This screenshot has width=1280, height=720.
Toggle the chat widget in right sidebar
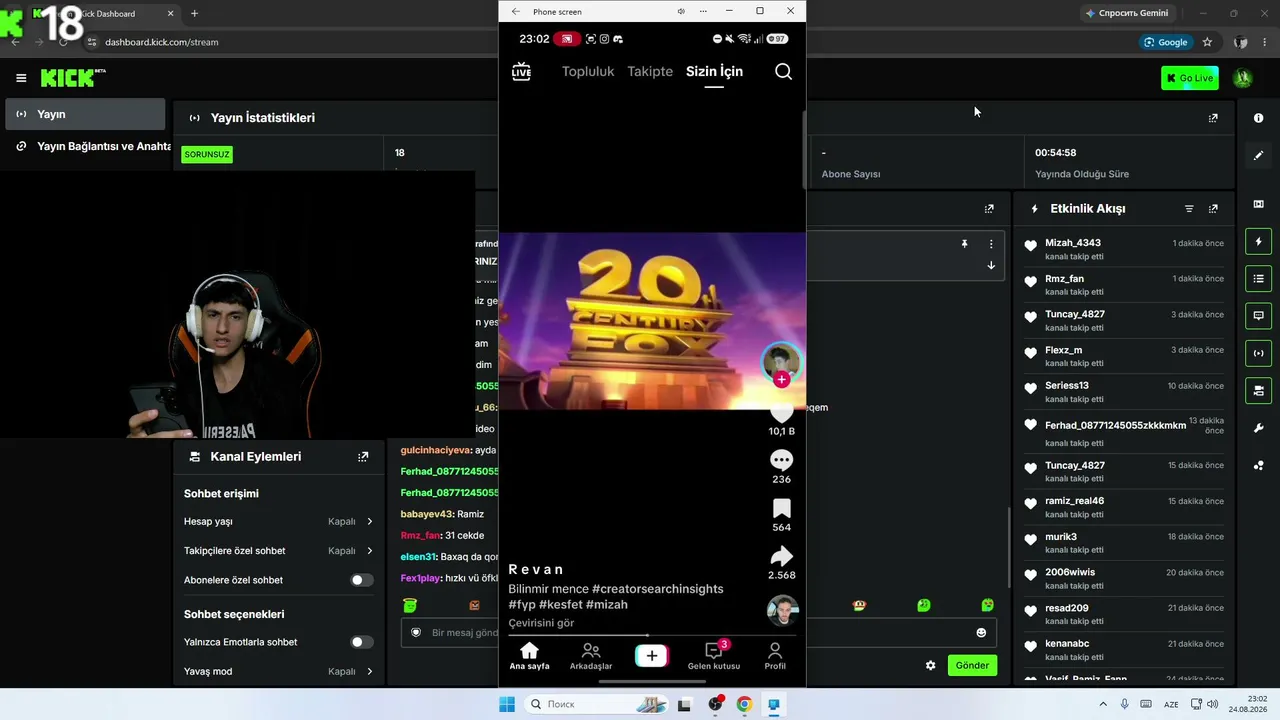[x=1258, y=316]
